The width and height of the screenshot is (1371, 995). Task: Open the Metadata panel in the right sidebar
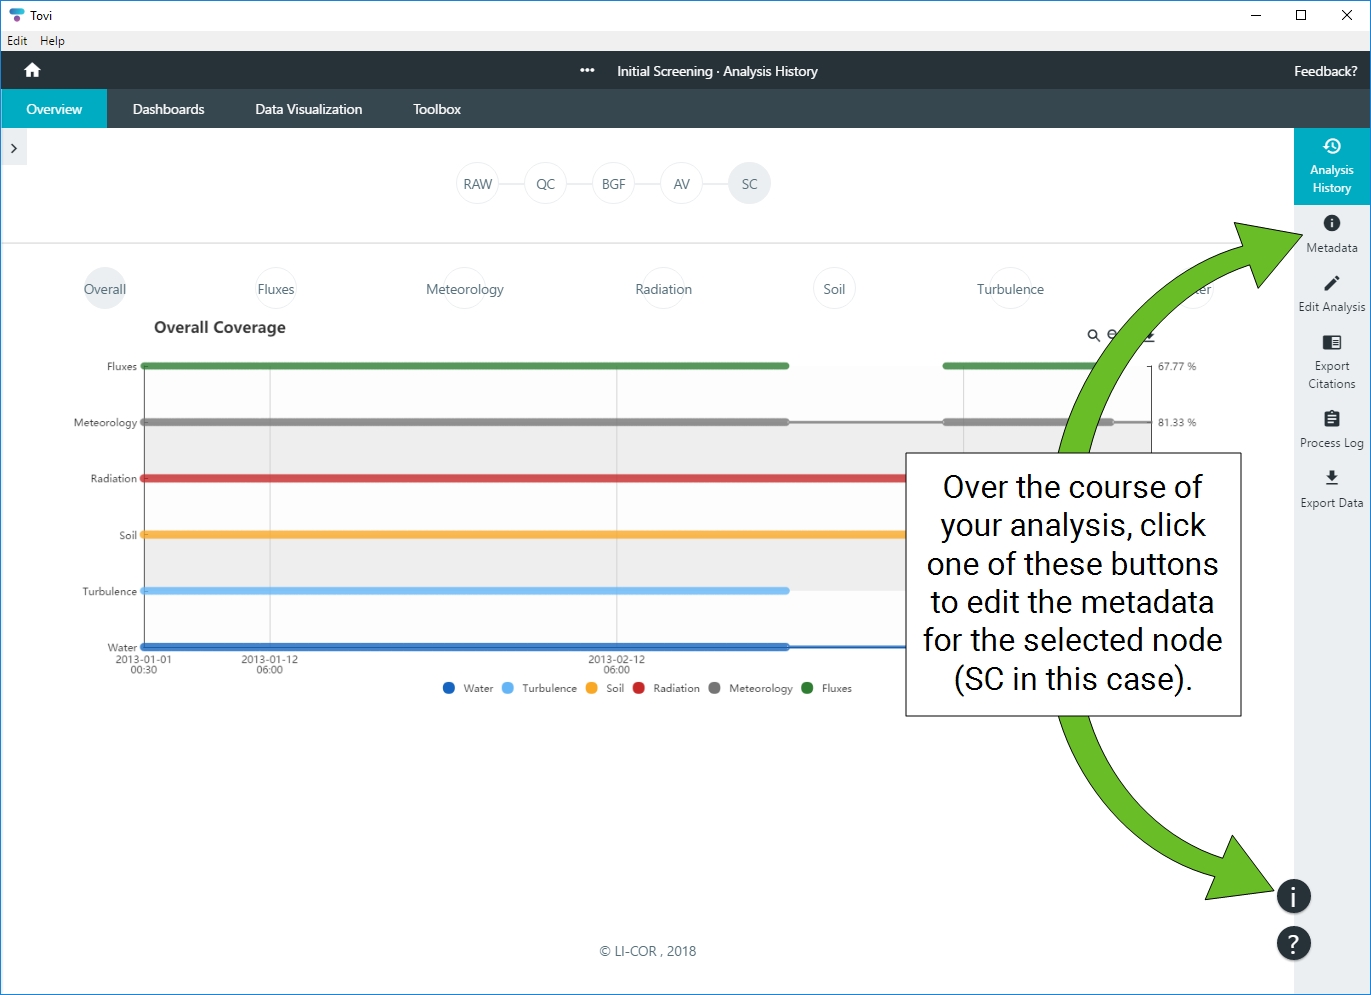point(1331,235)
